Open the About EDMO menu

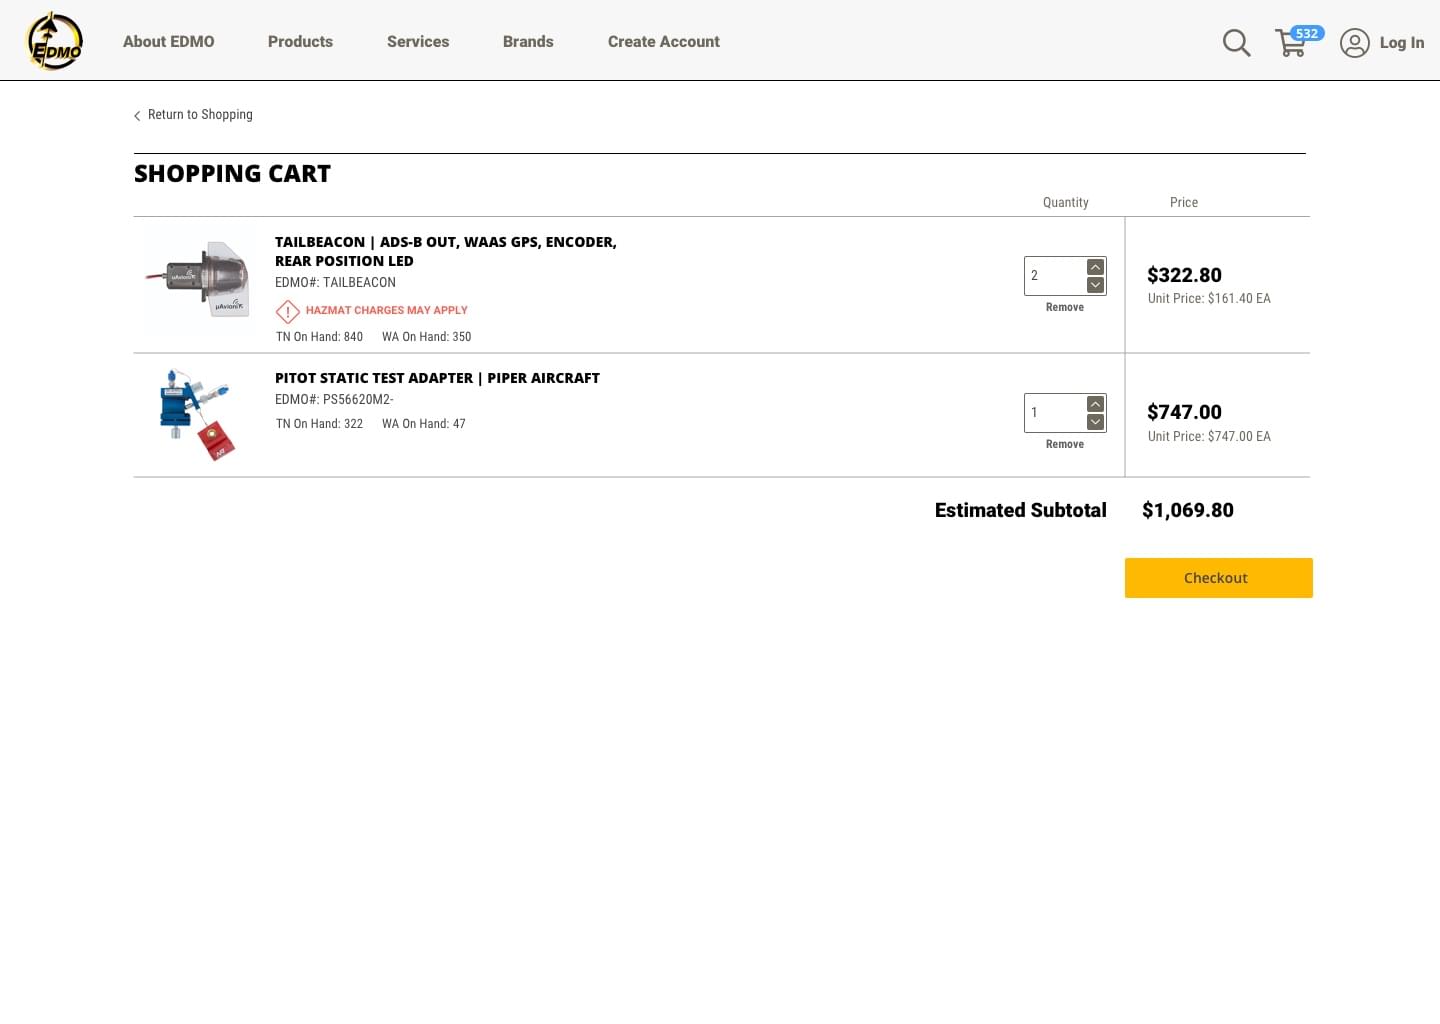point(169,42)
